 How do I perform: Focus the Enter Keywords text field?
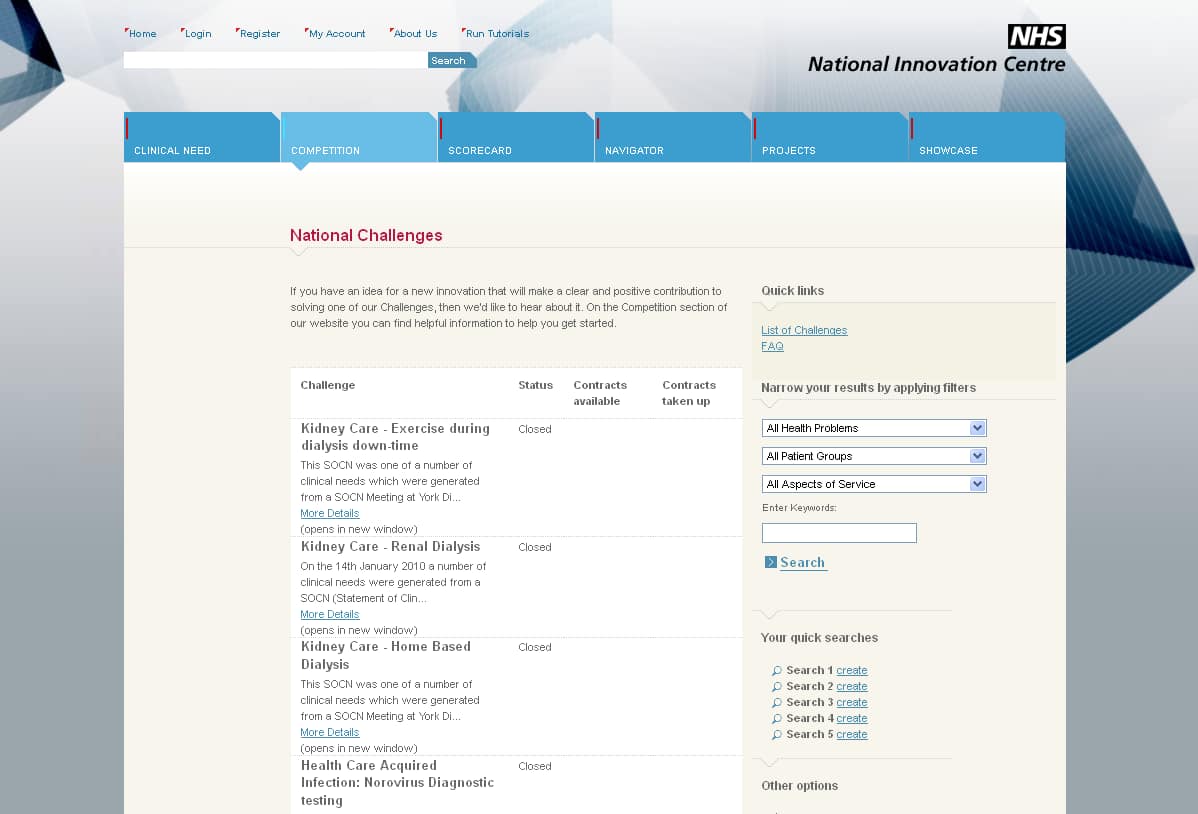839,533
